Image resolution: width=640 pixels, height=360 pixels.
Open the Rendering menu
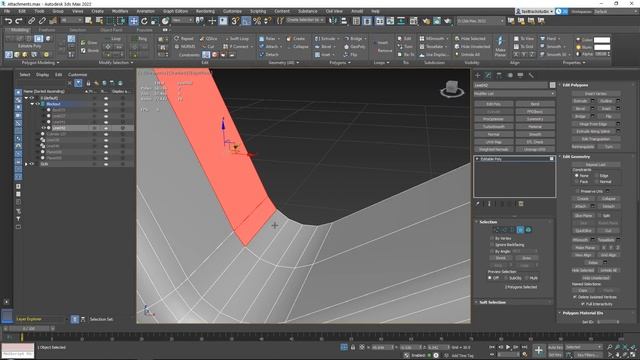coord(205,11)
